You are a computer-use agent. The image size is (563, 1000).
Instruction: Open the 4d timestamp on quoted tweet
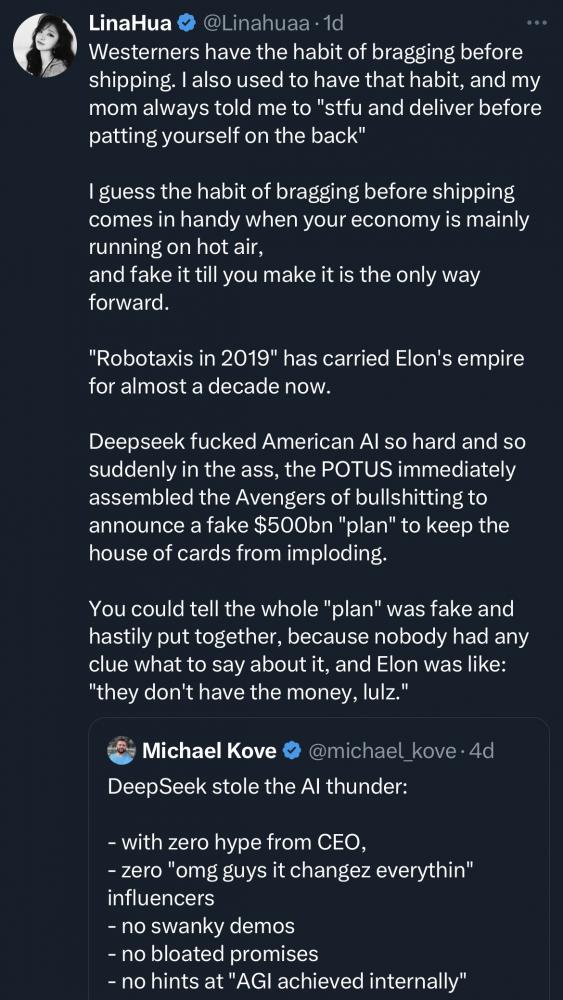481,751
